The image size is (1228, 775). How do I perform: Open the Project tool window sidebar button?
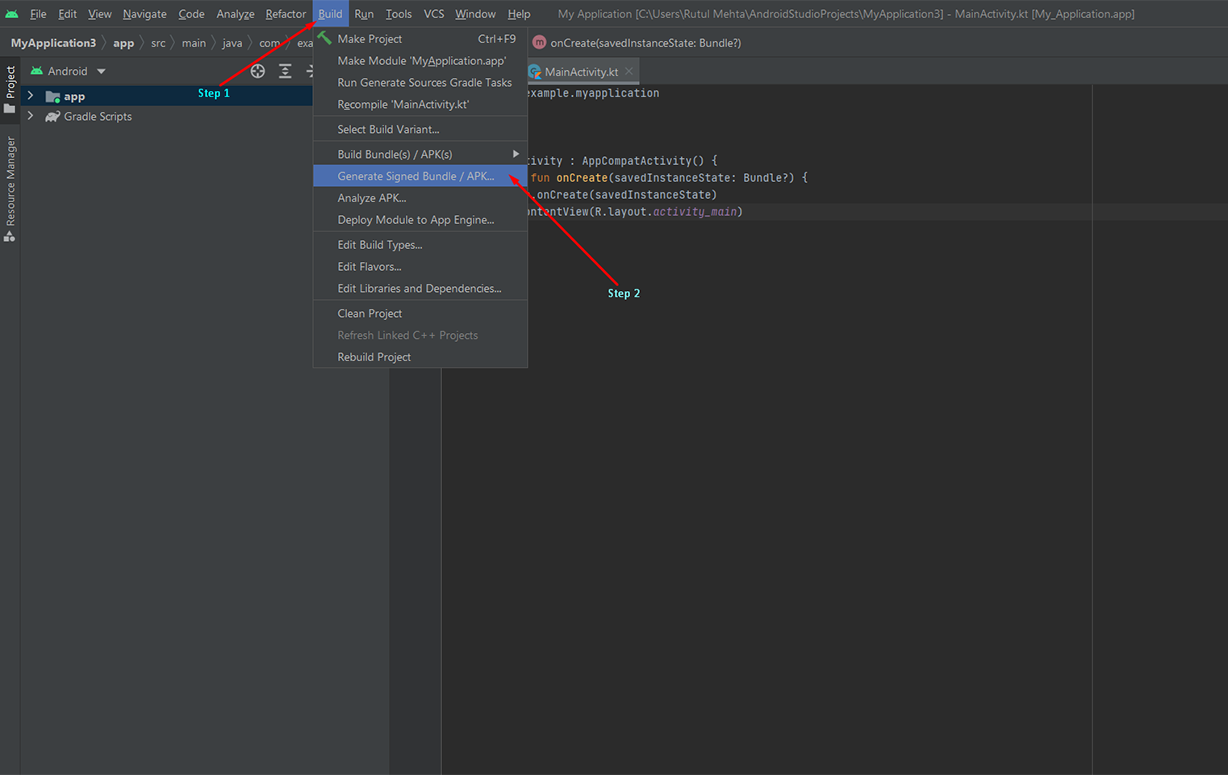point(10,90)
